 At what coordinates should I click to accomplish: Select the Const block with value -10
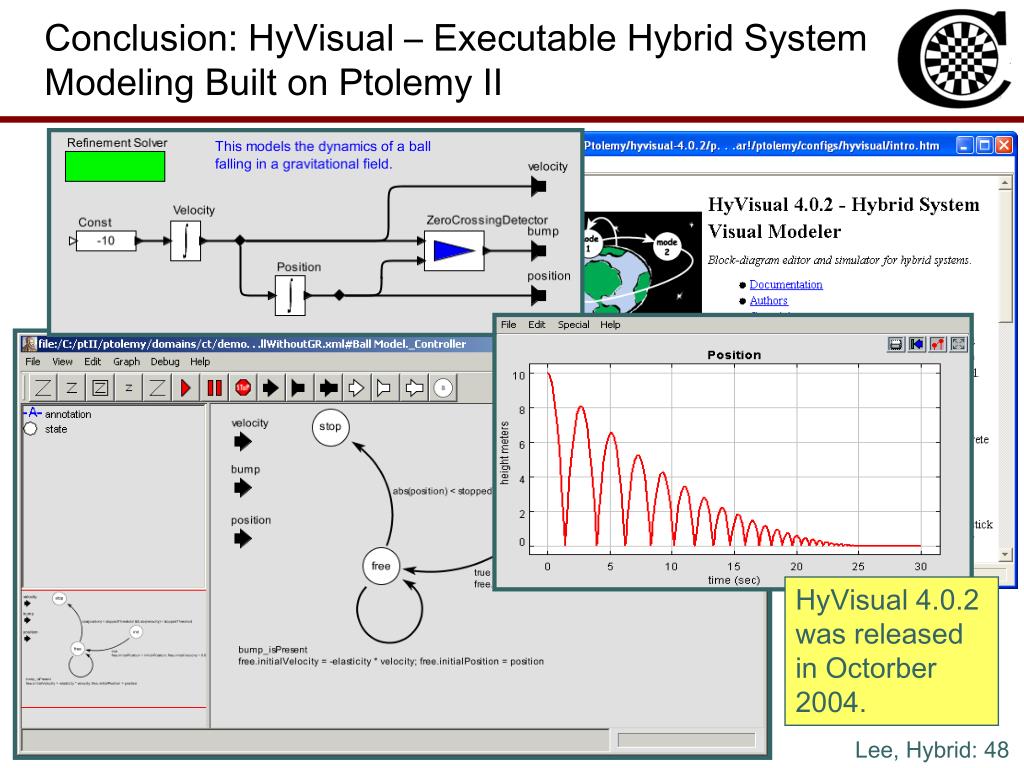[106, 241]
